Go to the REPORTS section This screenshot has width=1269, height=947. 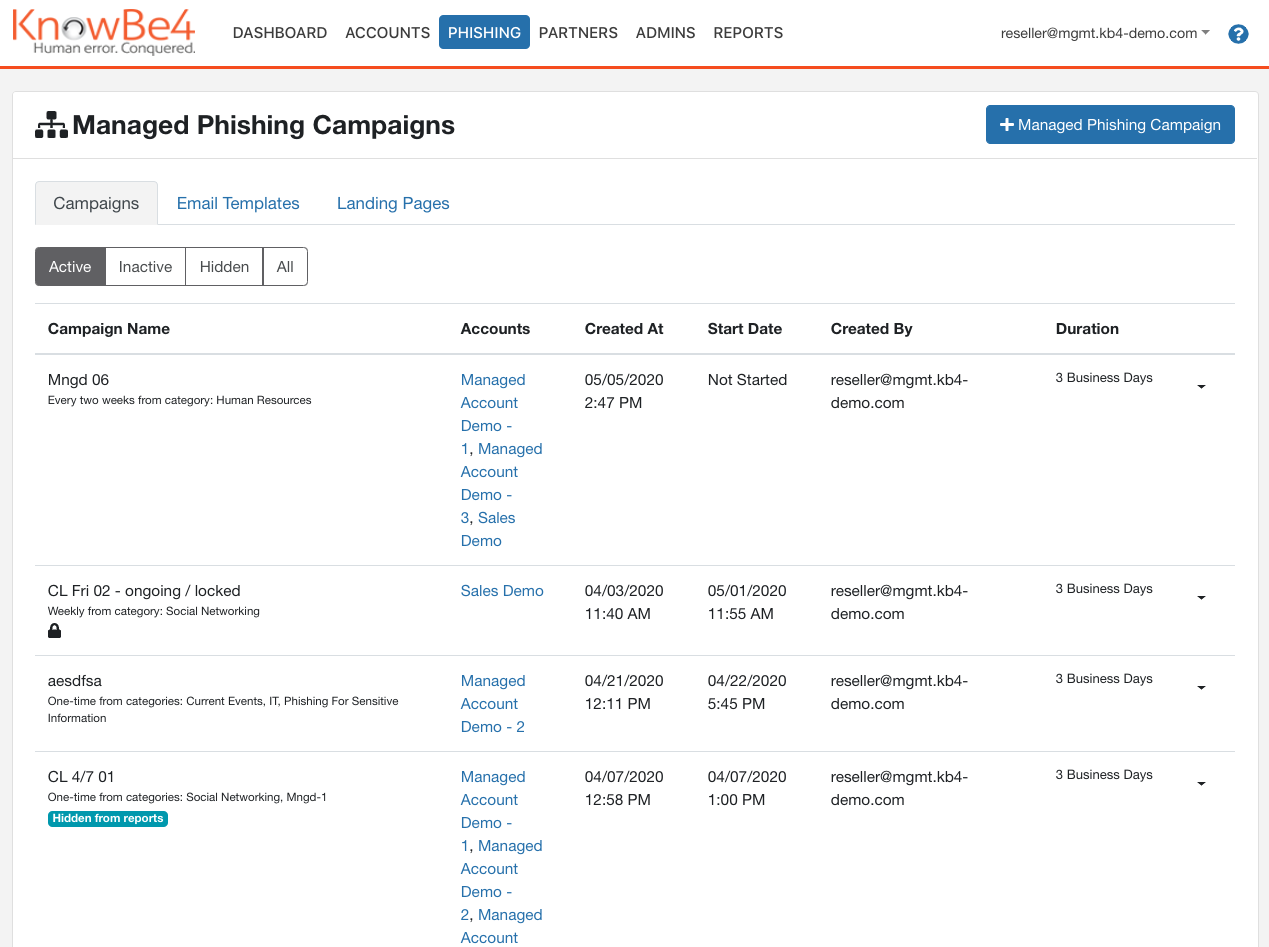pos(748,32)
